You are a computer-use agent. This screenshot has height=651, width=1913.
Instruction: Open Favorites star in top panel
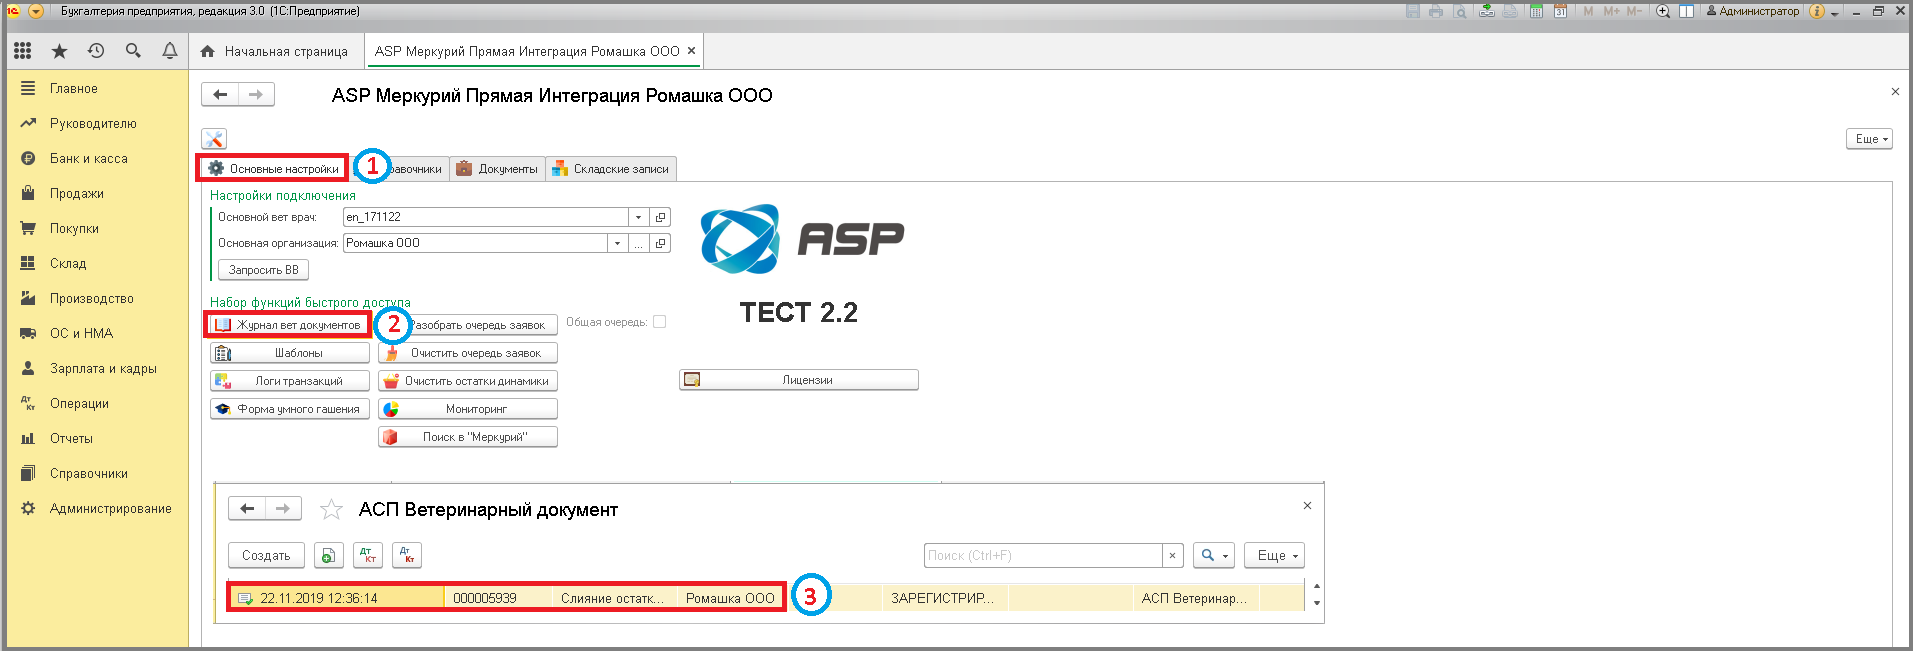(59, 51)
